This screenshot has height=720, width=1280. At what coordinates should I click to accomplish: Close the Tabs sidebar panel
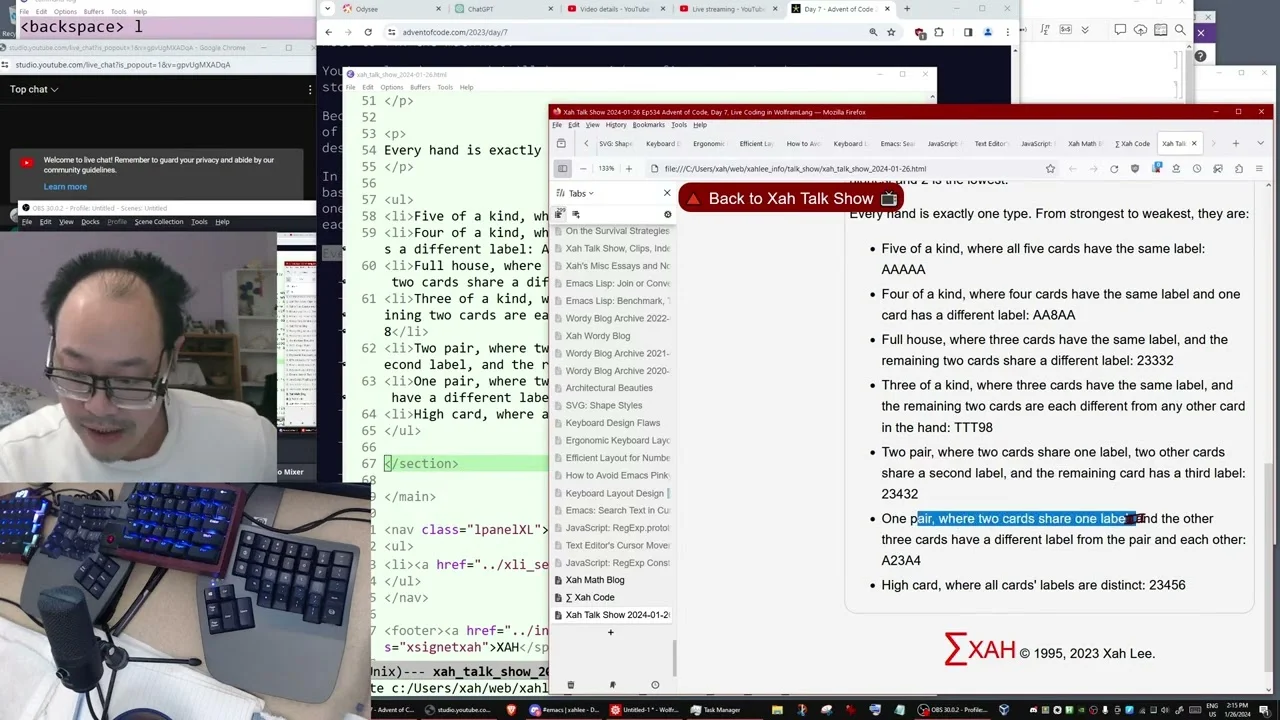[667, 193]
